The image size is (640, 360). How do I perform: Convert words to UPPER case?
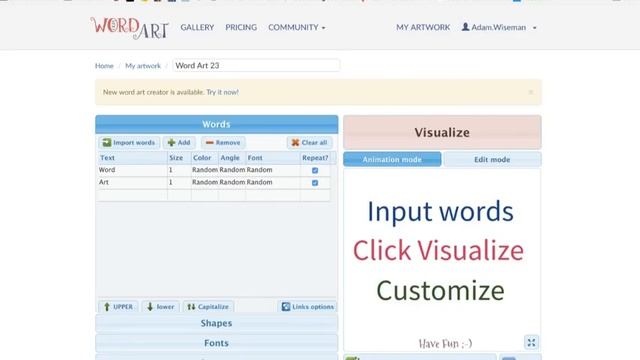click(x=118, y=307)
